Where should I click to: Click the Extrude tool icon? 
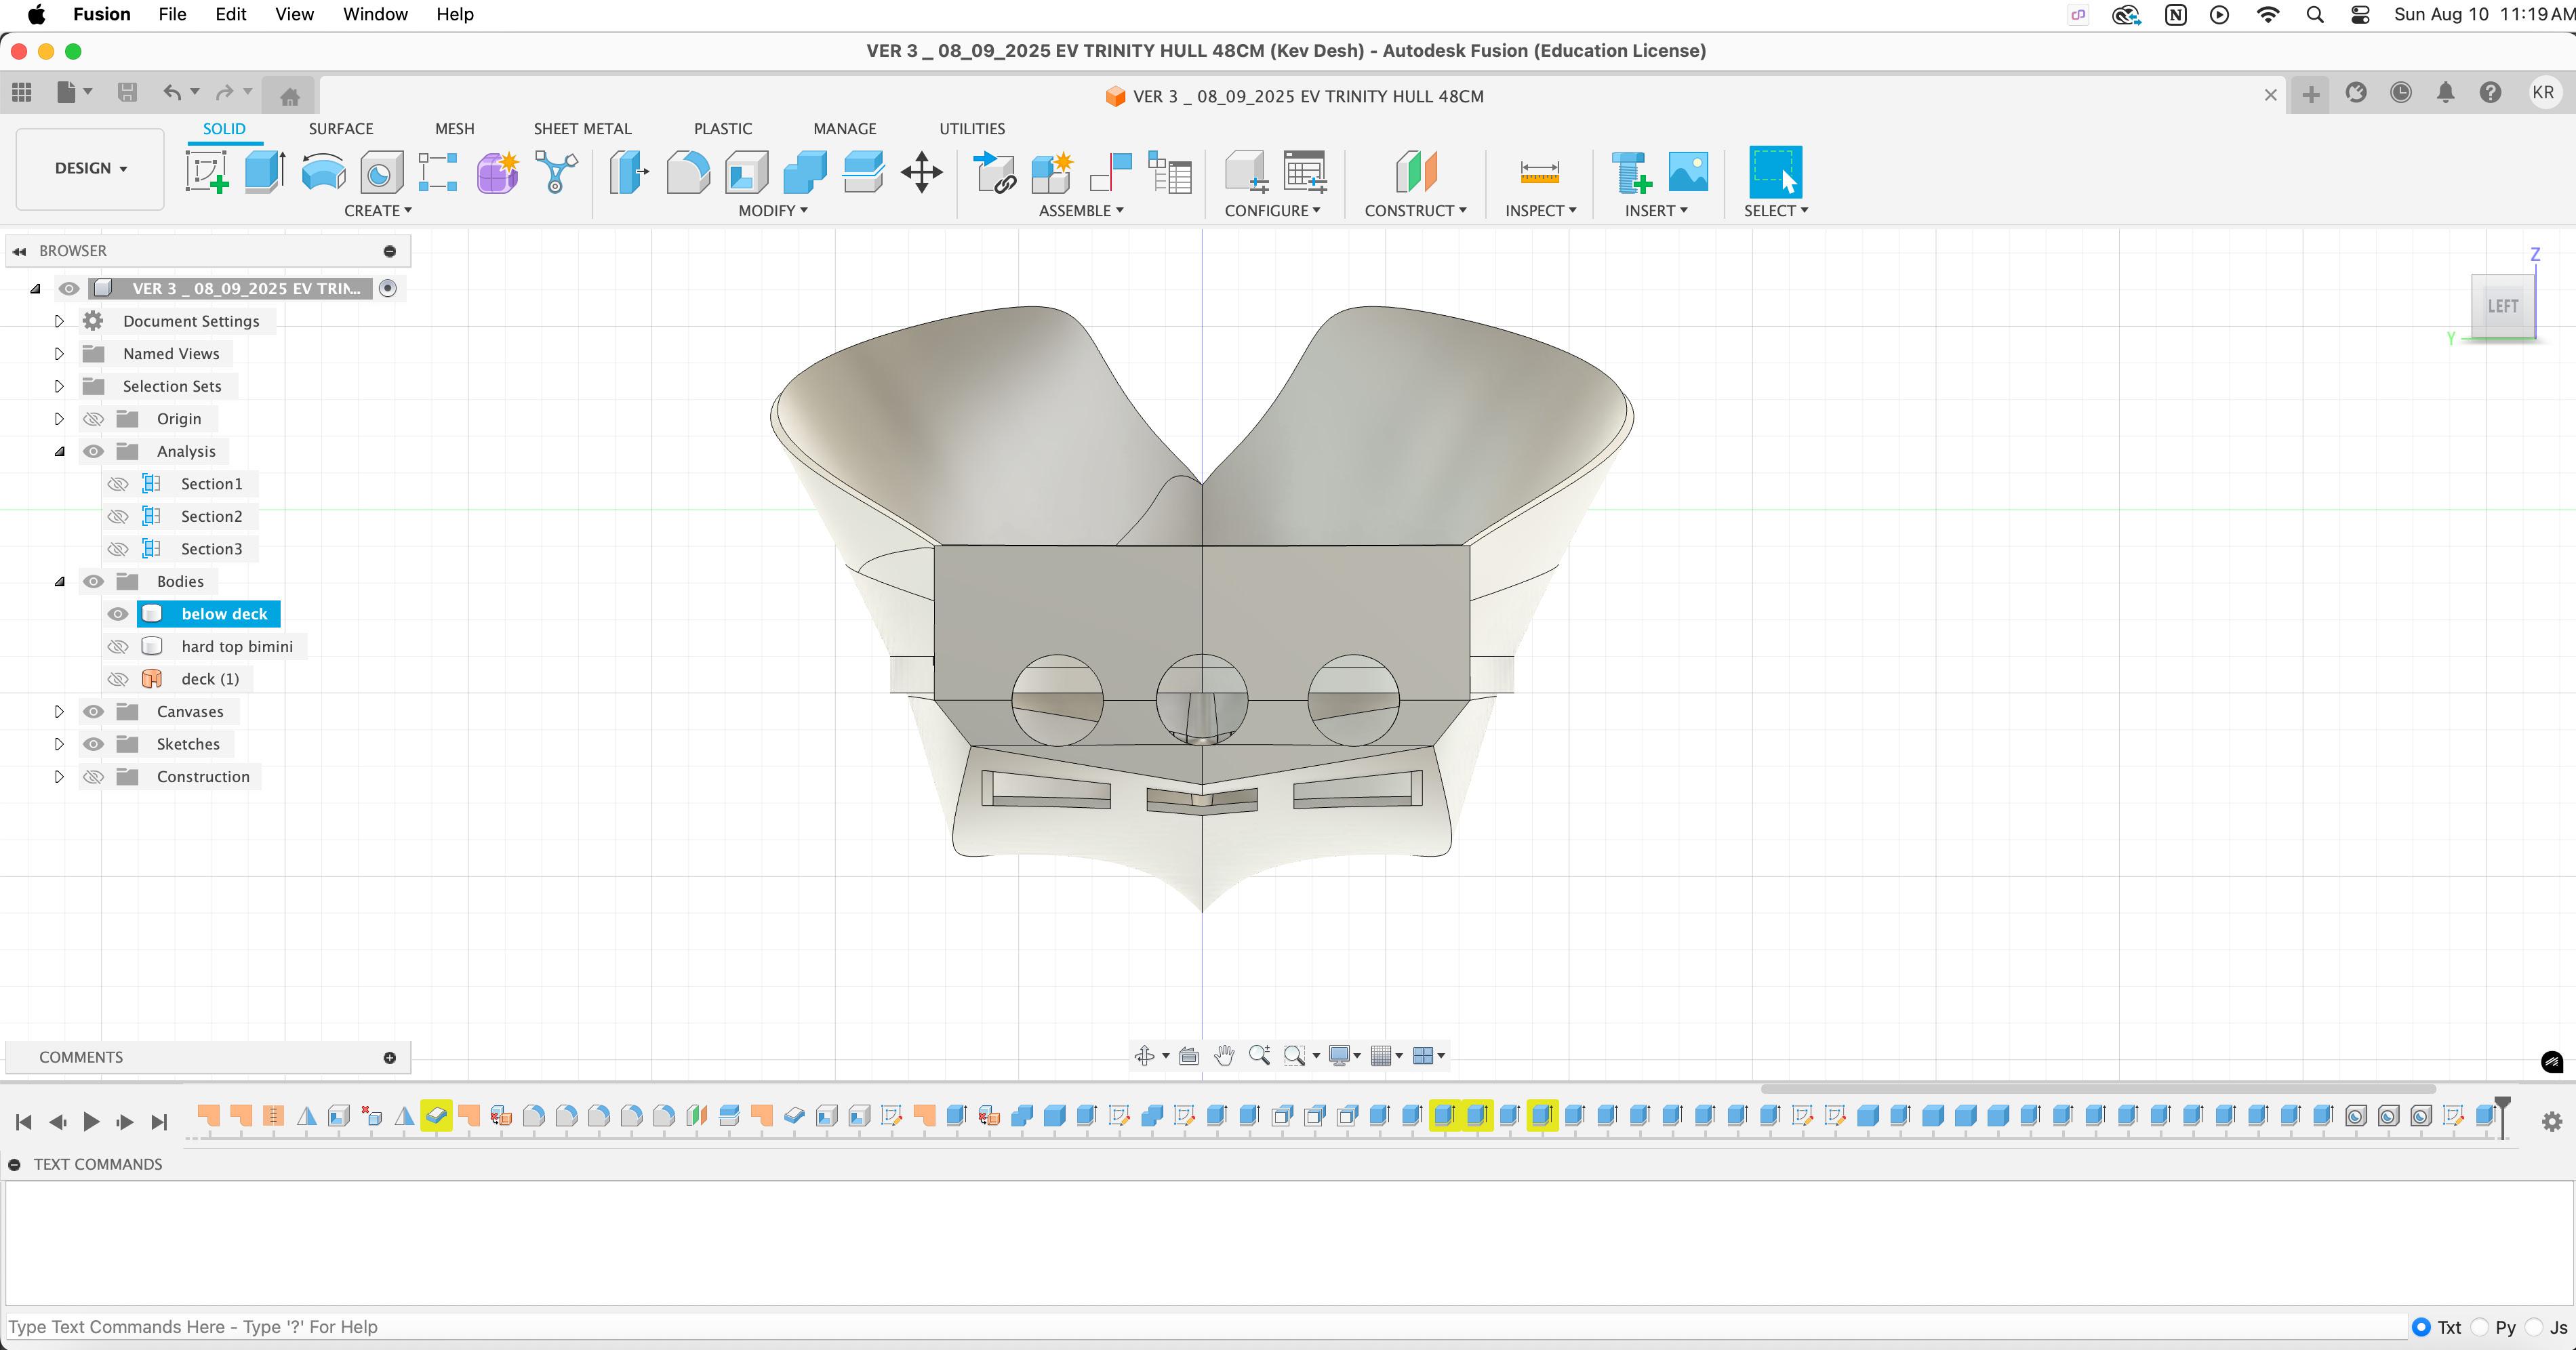[265, 172]
